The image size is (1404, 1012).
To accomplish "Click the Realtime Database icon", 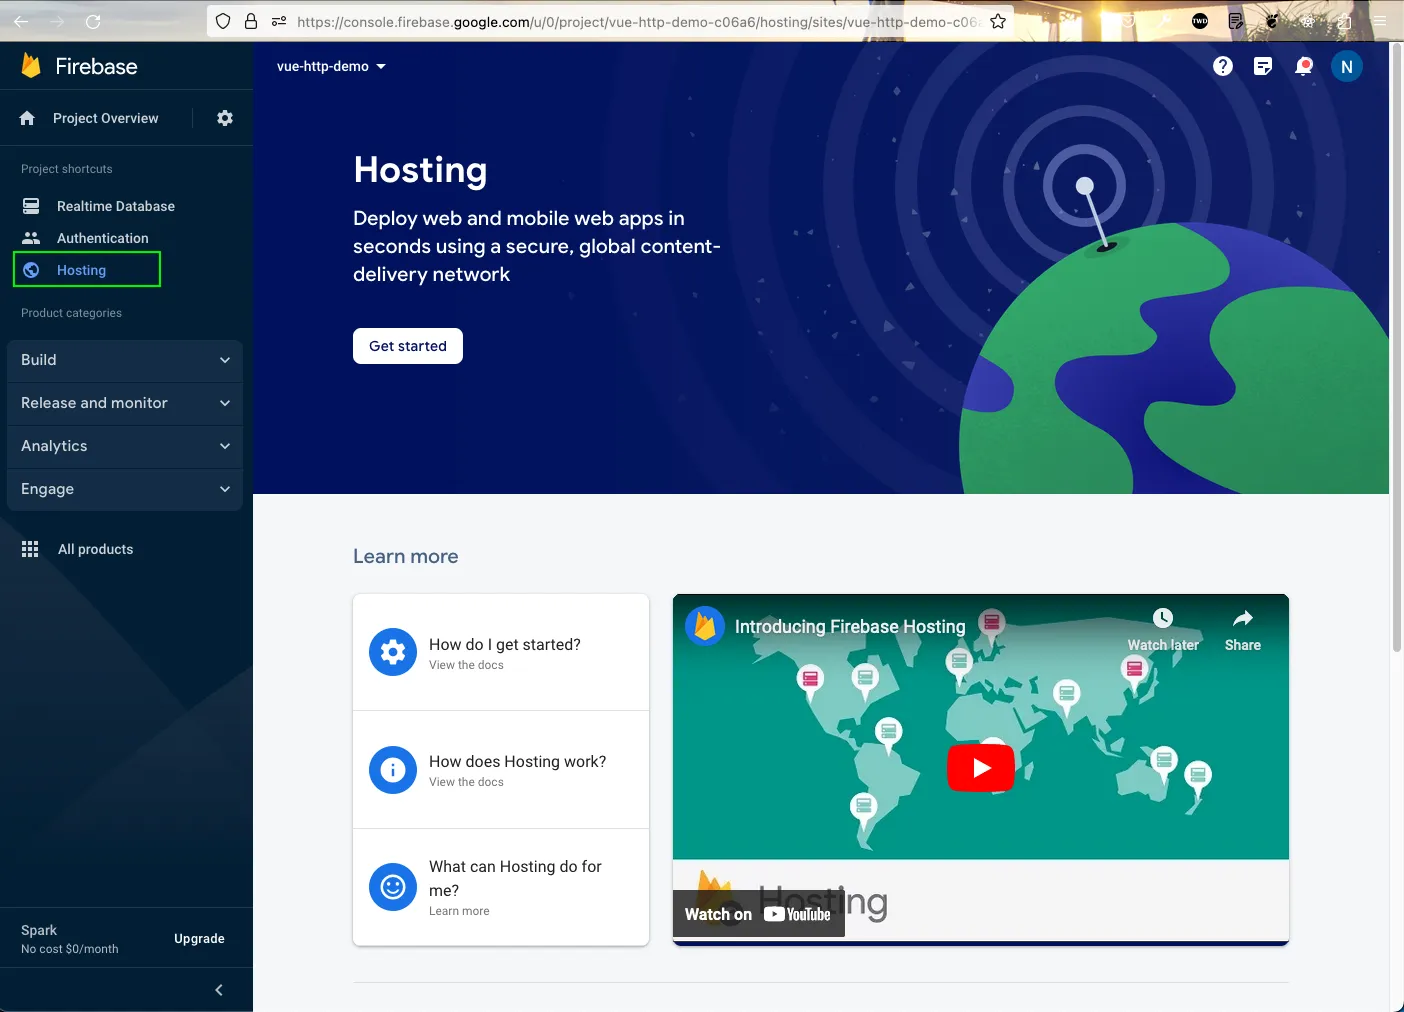I will point(31,206).
